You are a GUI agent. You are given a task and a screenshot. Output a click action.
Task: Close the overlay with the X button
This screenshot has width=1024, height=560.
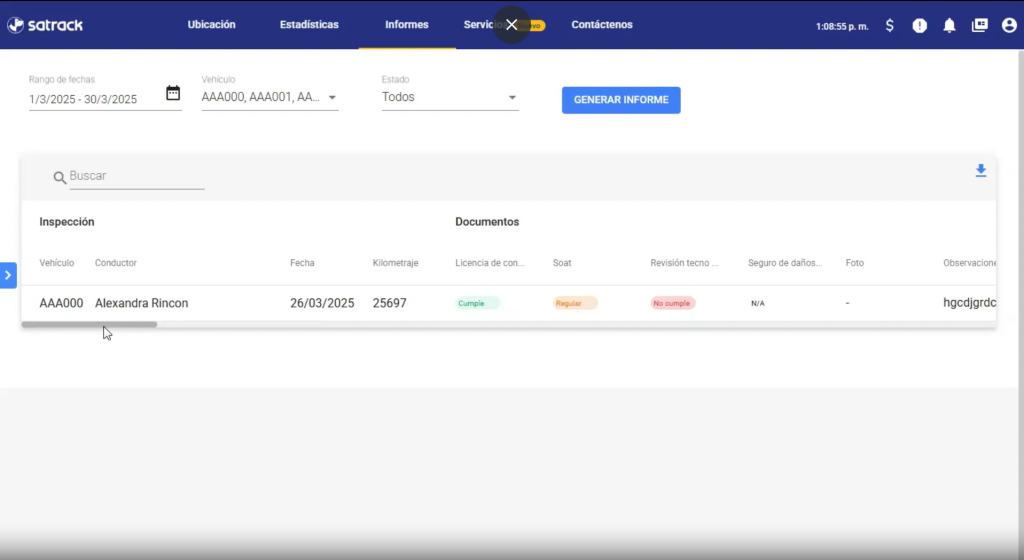pos(511,25)
